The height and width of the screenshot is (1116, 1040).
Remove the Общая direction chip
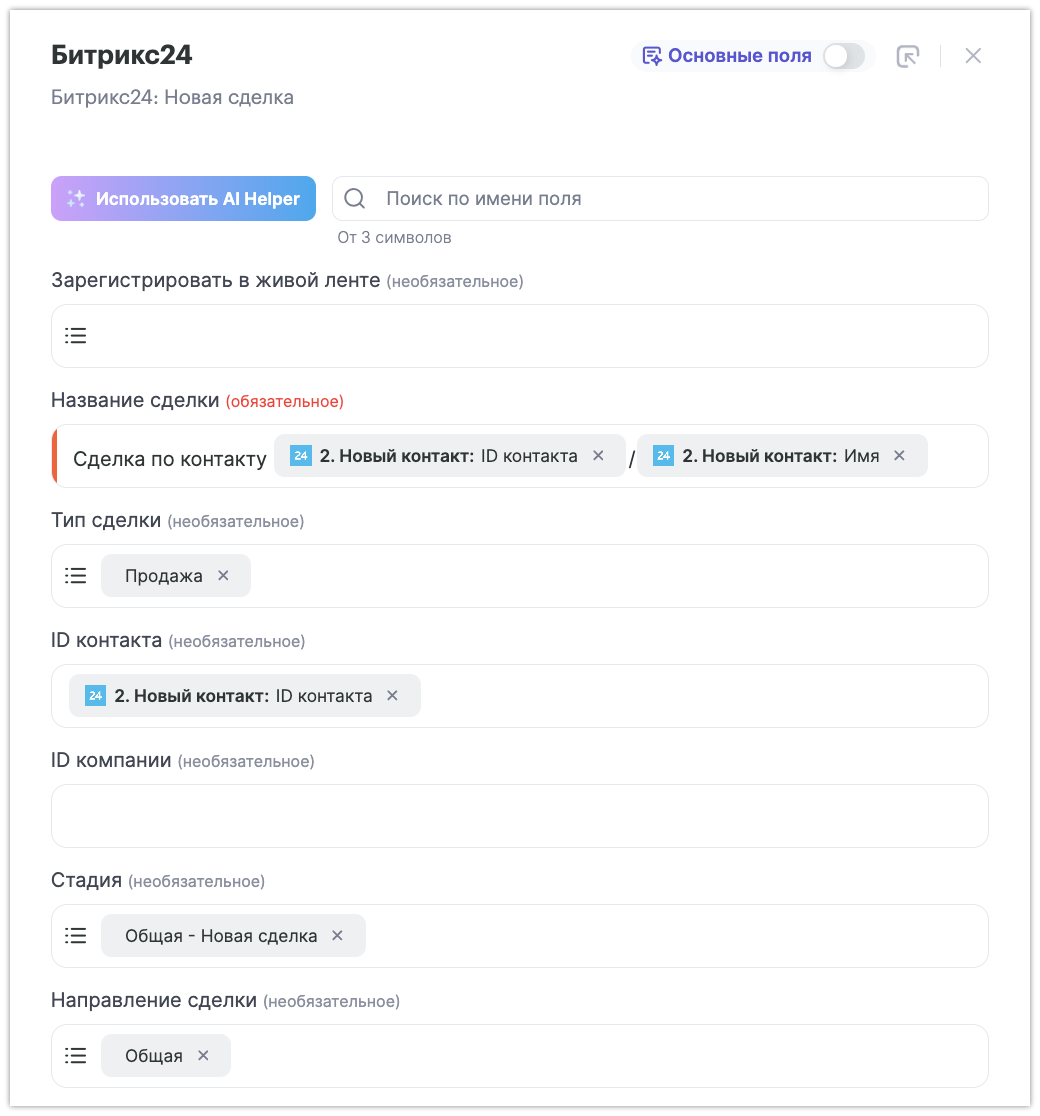tap(203, 1056)
